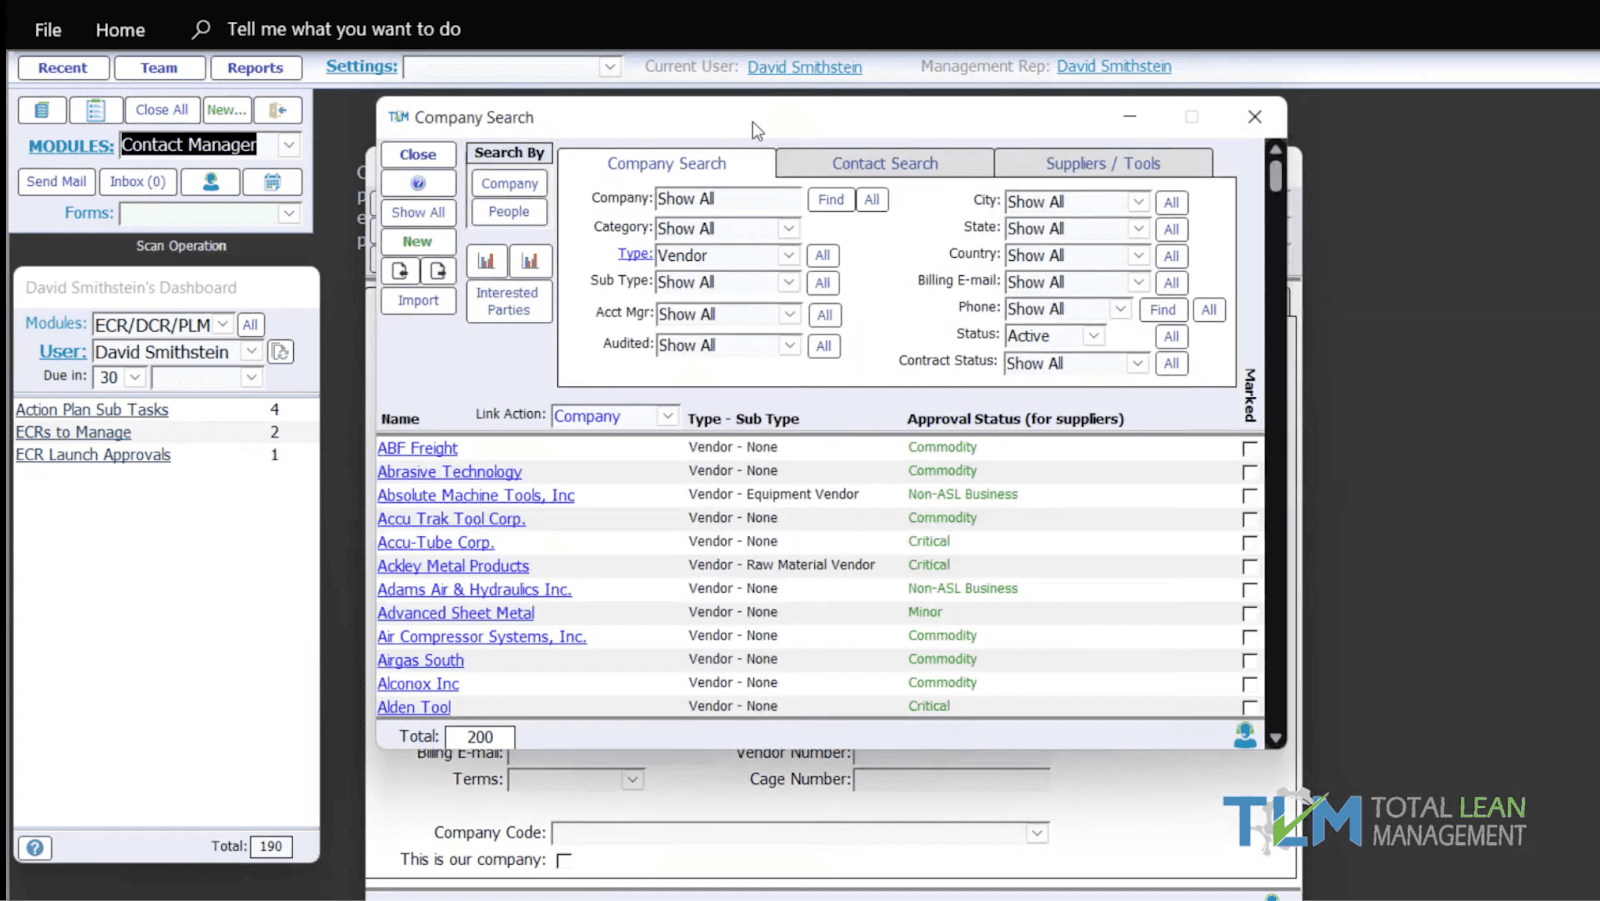The image size is (1600, 901).
Task: Click the Team button
Action: coord(159,68)
